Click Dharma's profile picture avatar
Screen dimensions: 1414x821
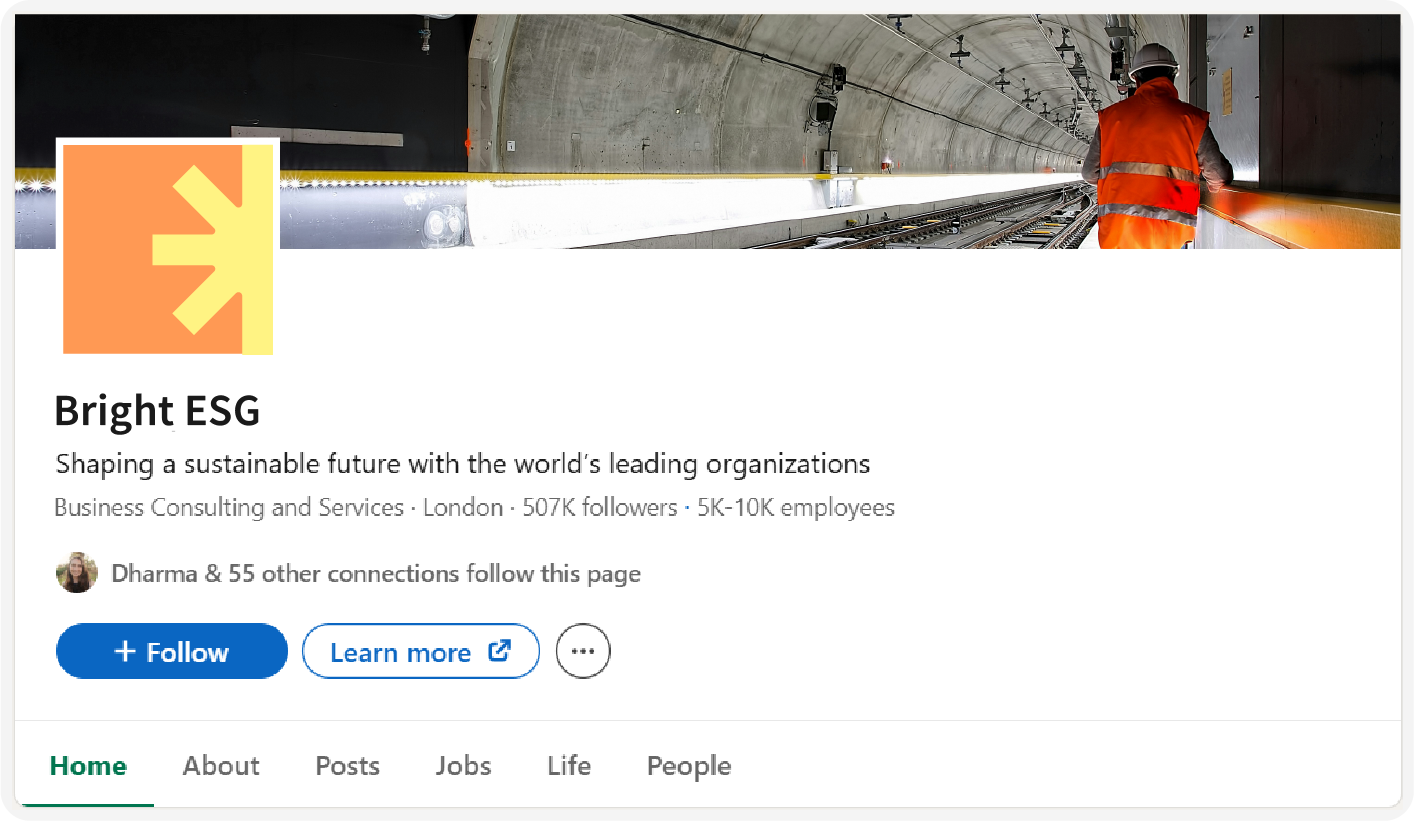[x=77, y=573]
